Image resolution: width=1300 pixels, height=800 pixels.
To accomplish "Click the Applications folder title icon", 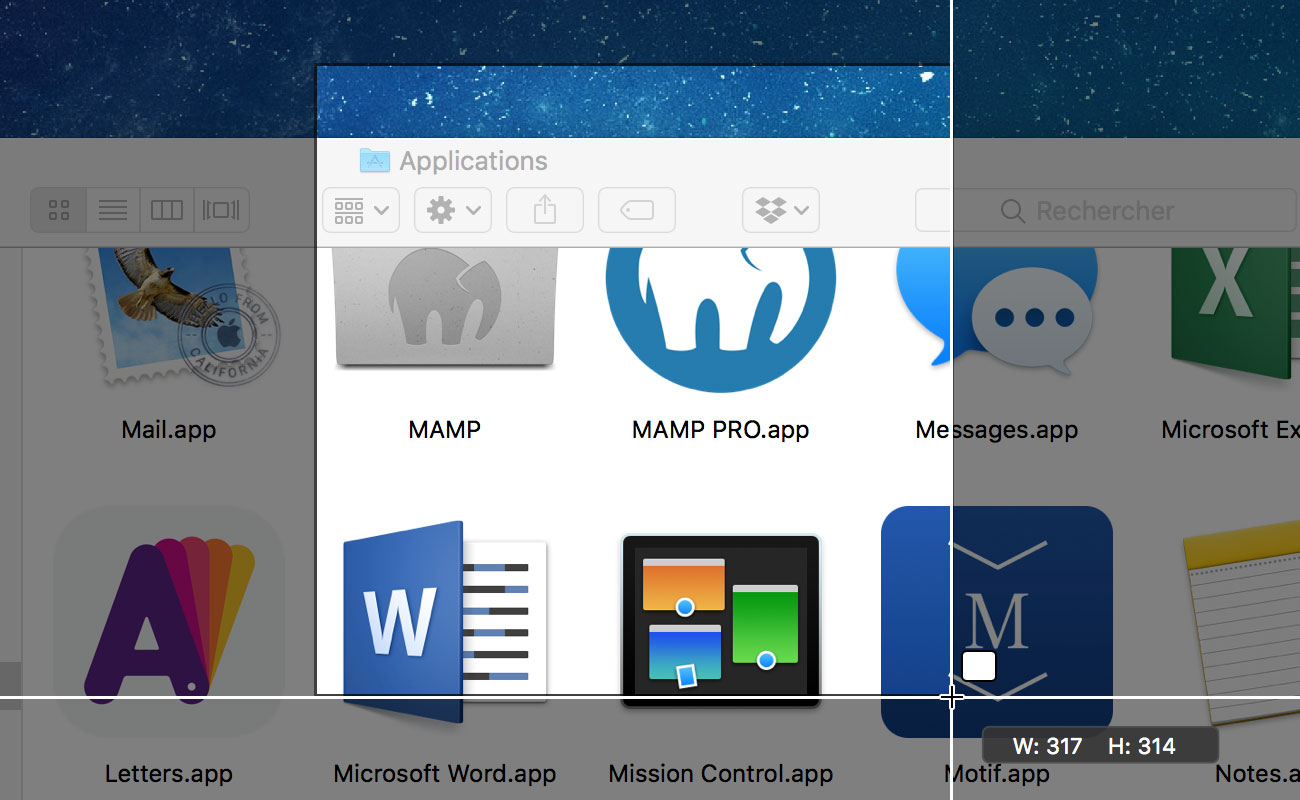I will (x=374, y=160).
